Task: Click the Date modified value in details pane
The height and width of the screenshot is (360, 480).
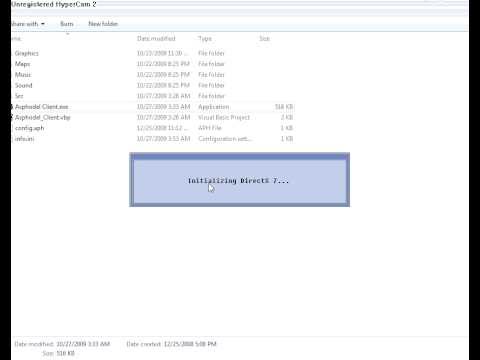Action: pos(83,344)
